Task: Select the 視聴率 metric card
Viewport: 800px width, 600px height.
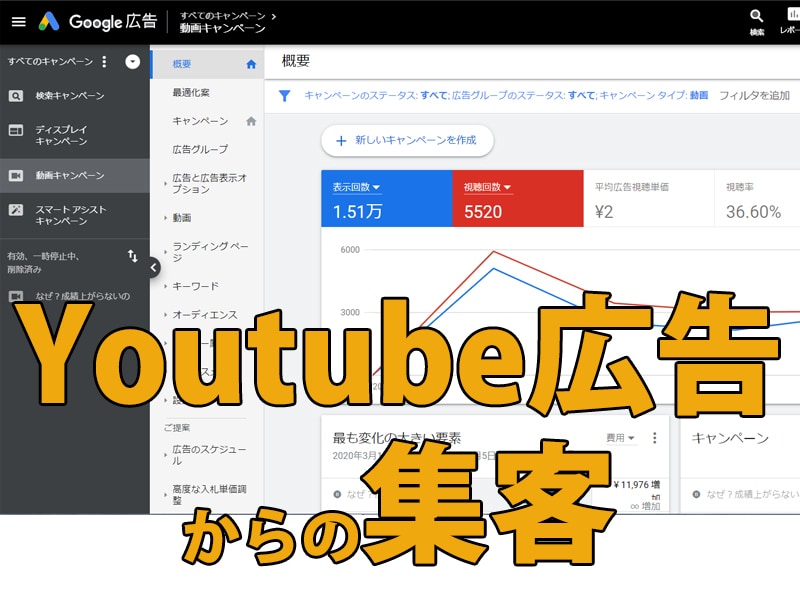Action: [x=757, y=198]
